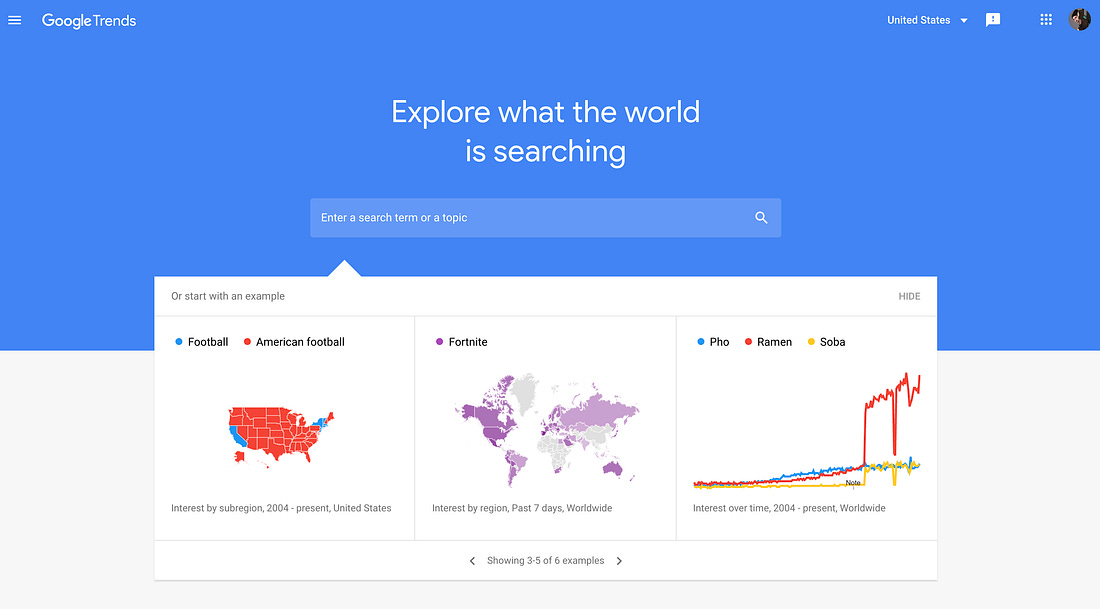Open the Fortnite world map example
1100x609 pixels.
(545, 428)
